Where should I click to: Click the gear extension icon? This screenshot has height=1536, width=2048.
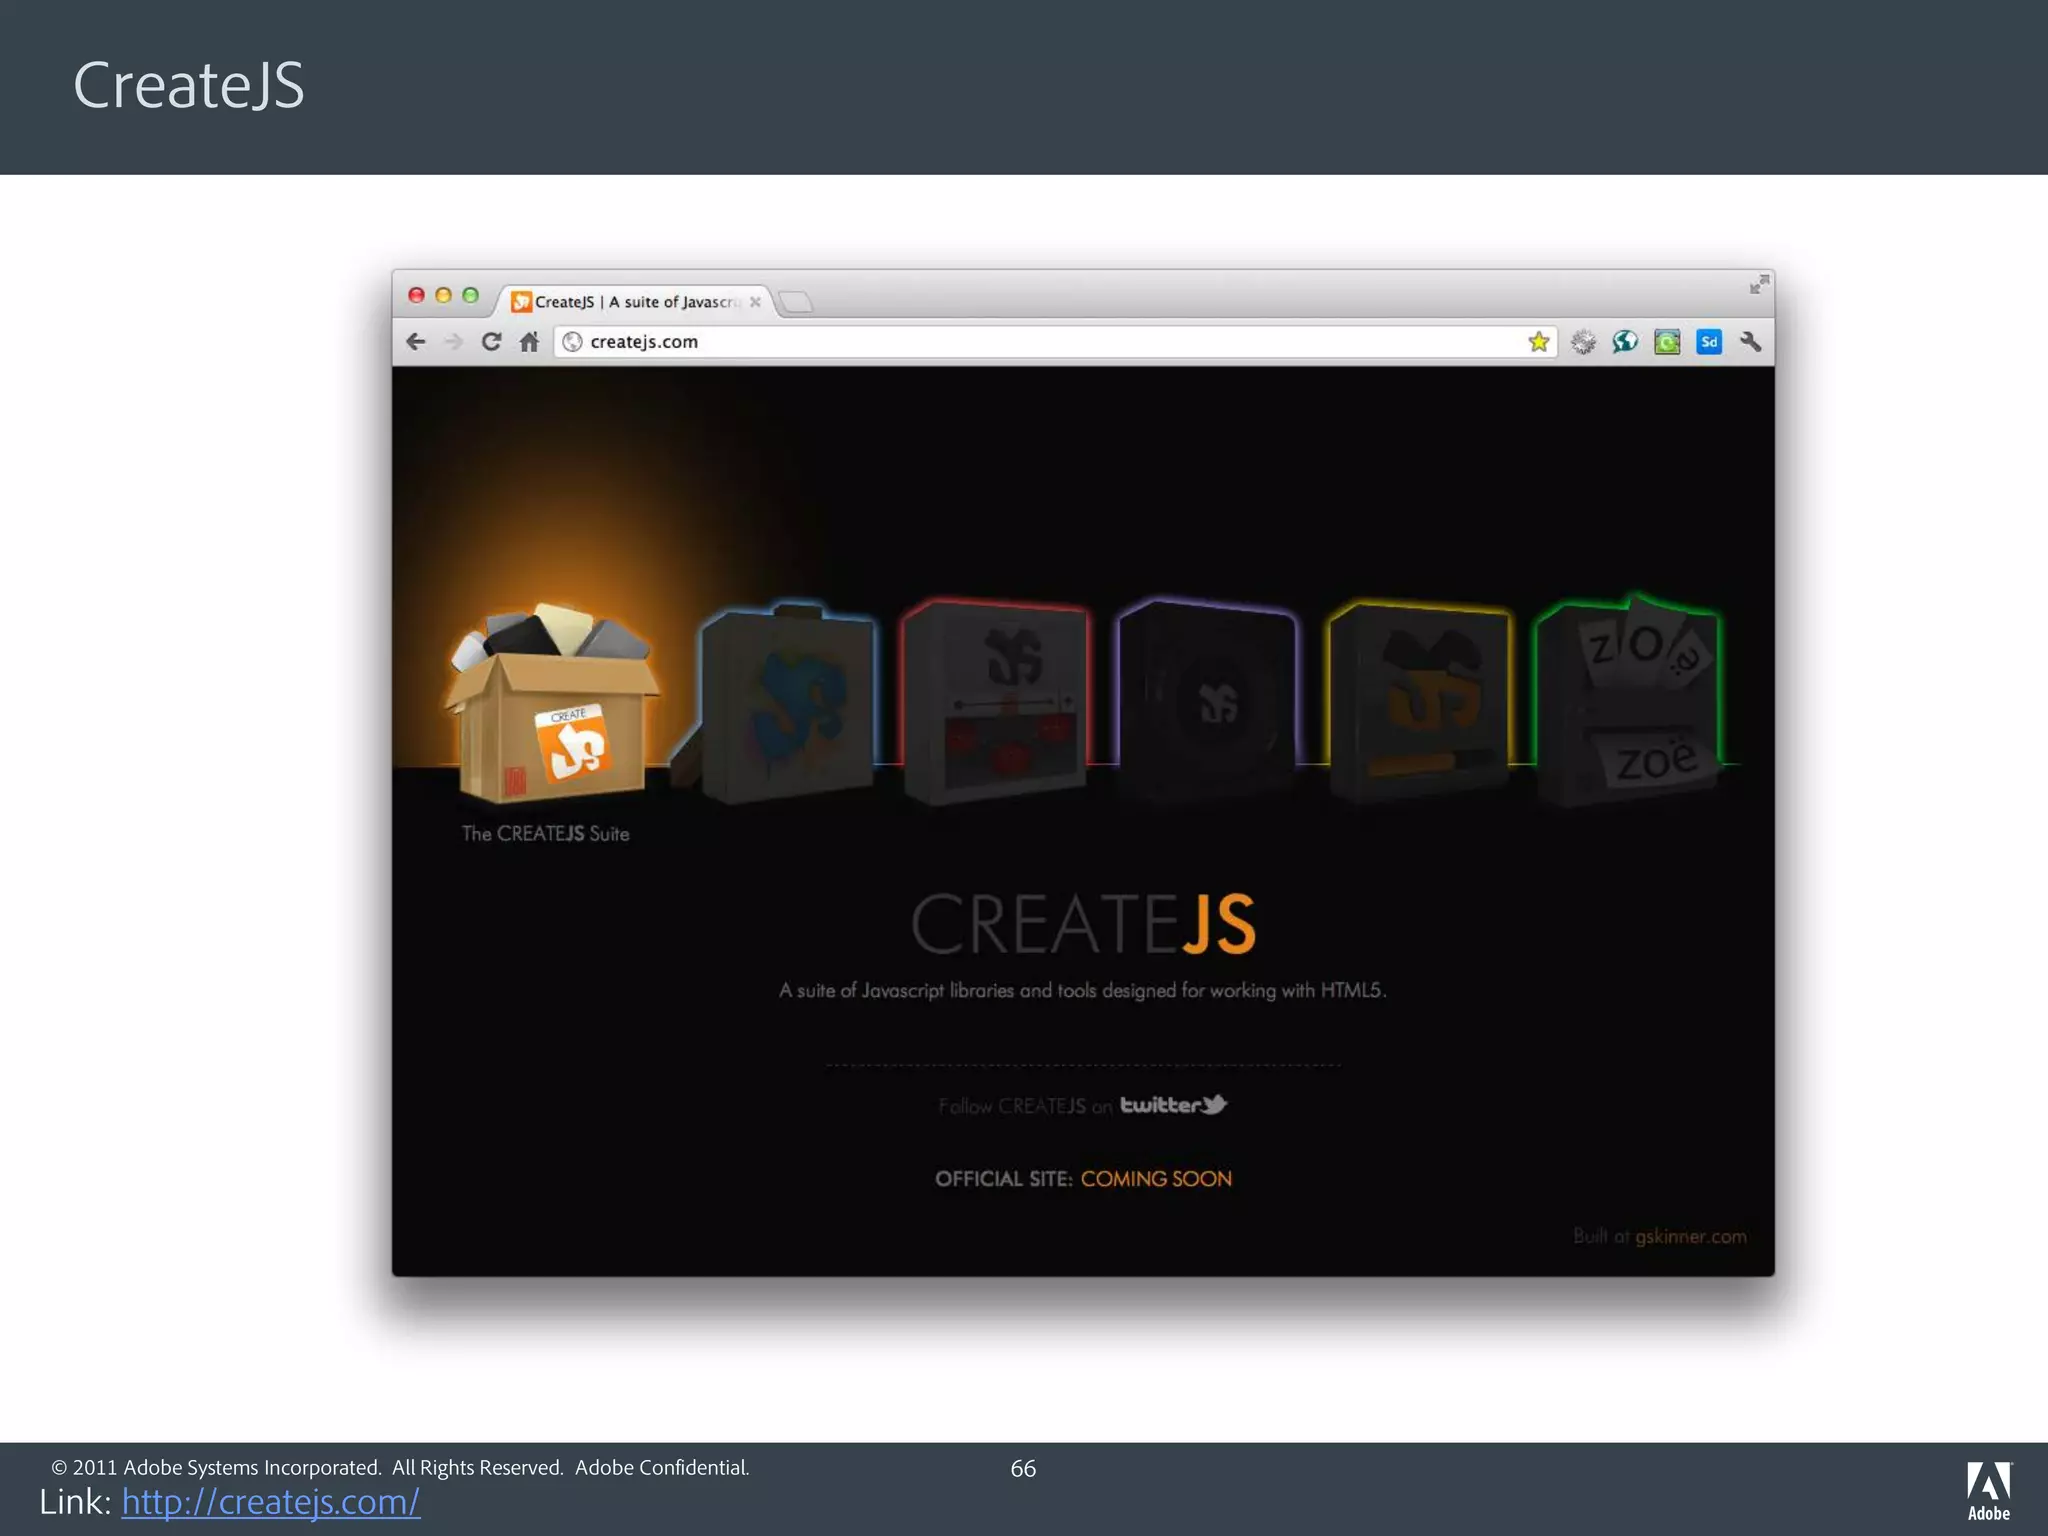coord(1583,343)
